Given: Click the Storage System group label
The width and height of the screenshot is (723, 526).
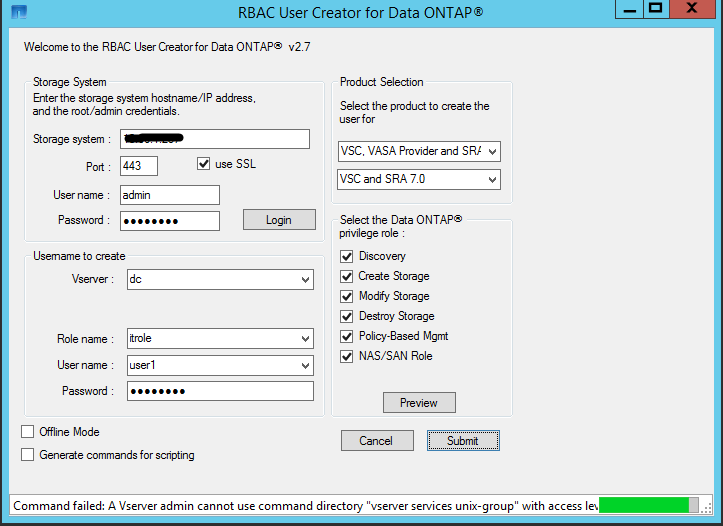Looking at the screenshot, I should point(70,82).
